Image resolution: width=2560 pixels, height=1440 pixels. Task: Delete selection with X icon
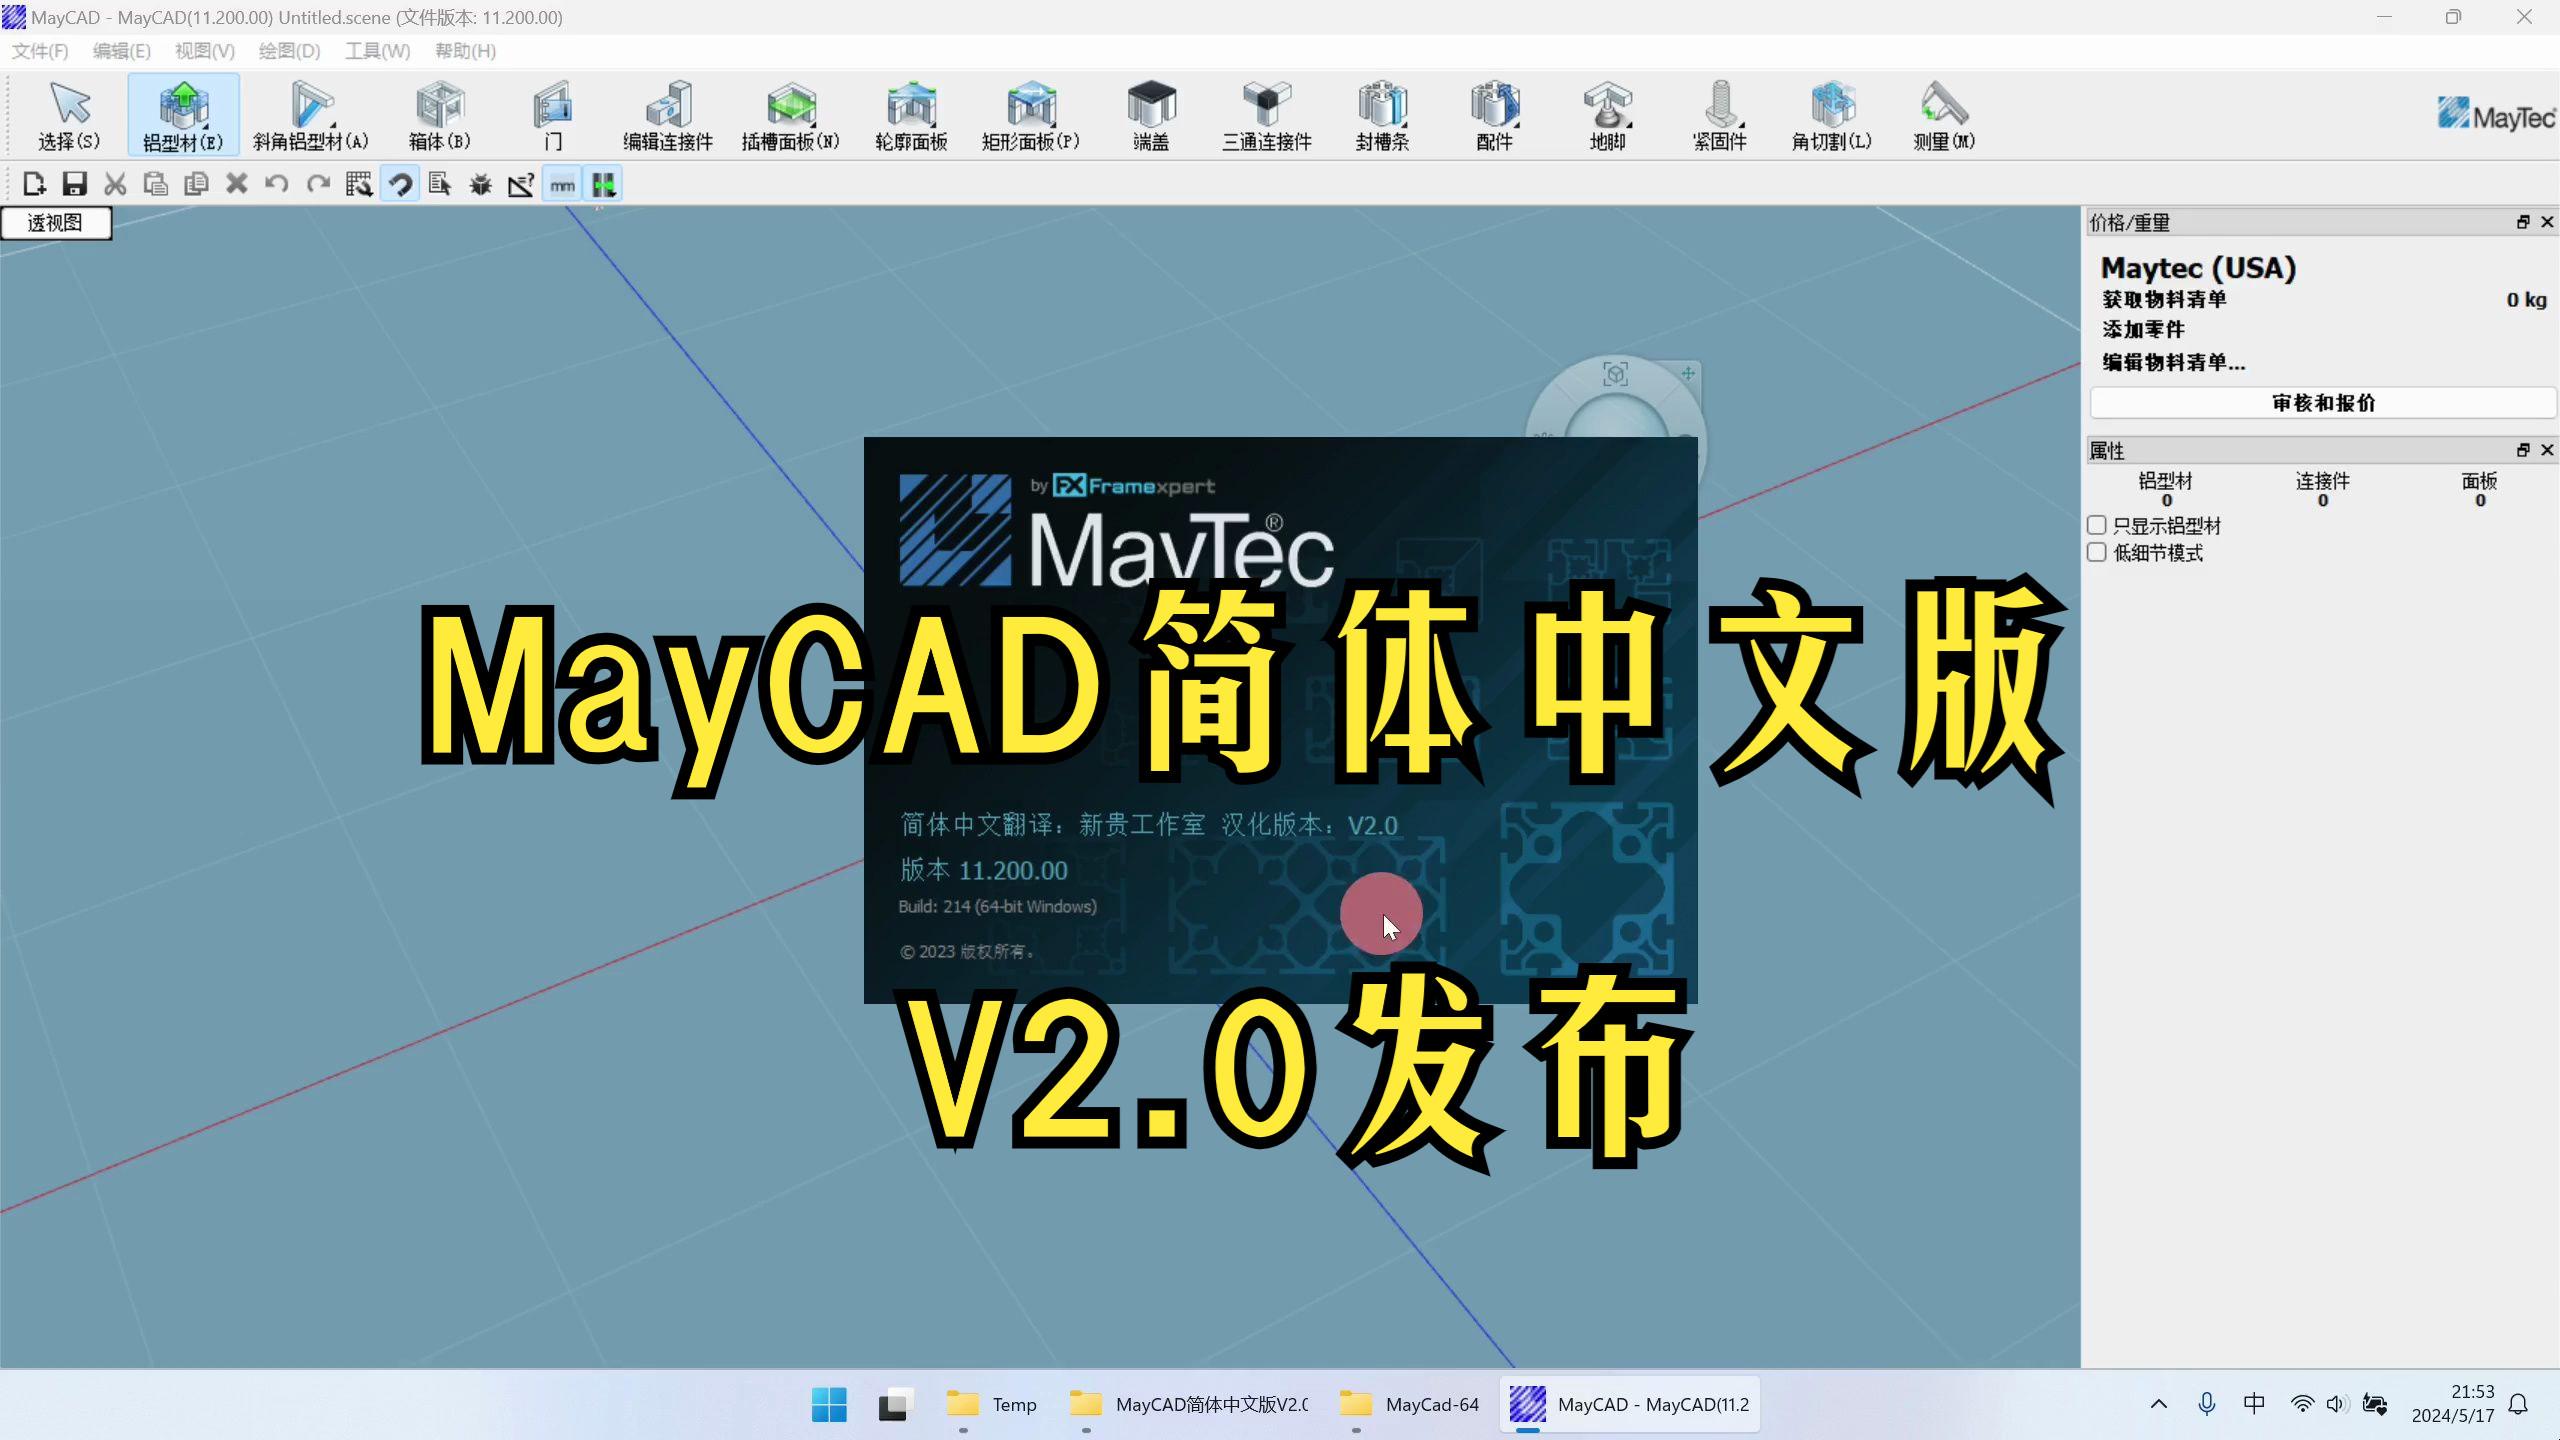tap(237, 184)
